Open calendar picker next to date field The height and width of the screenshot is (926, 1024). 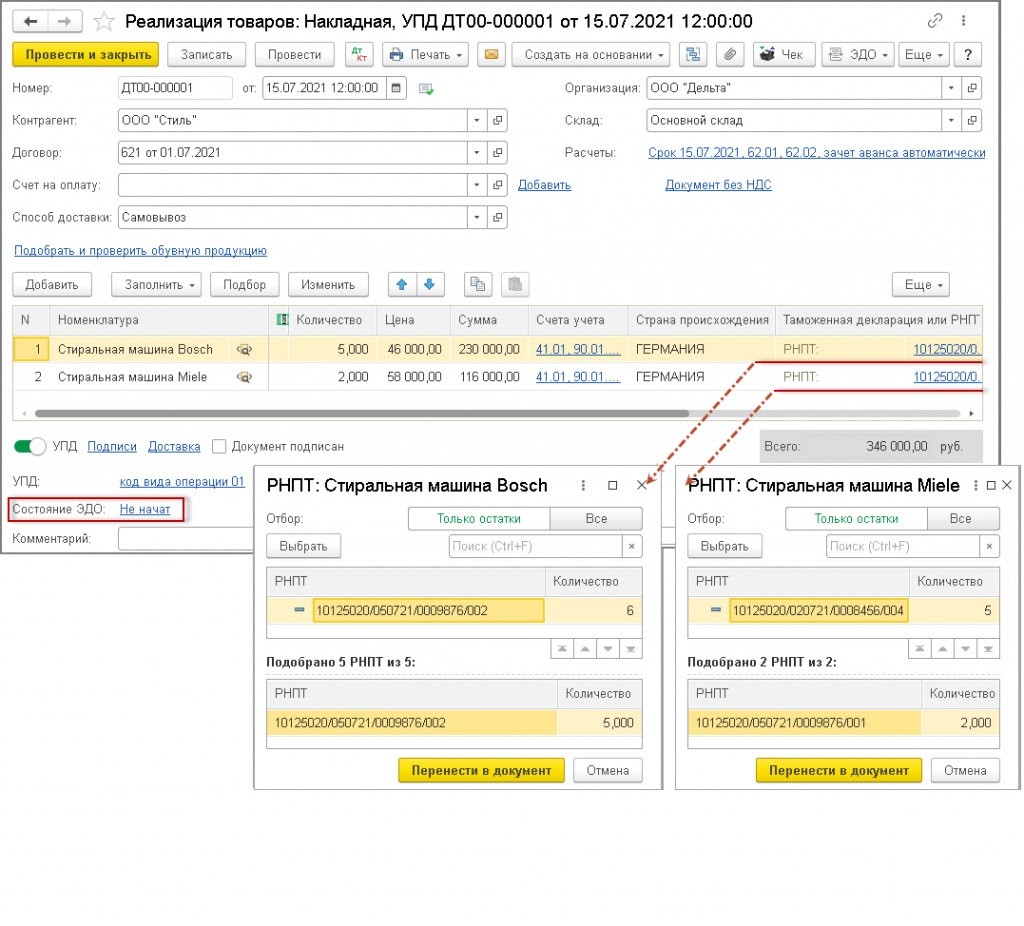point(397,88)
